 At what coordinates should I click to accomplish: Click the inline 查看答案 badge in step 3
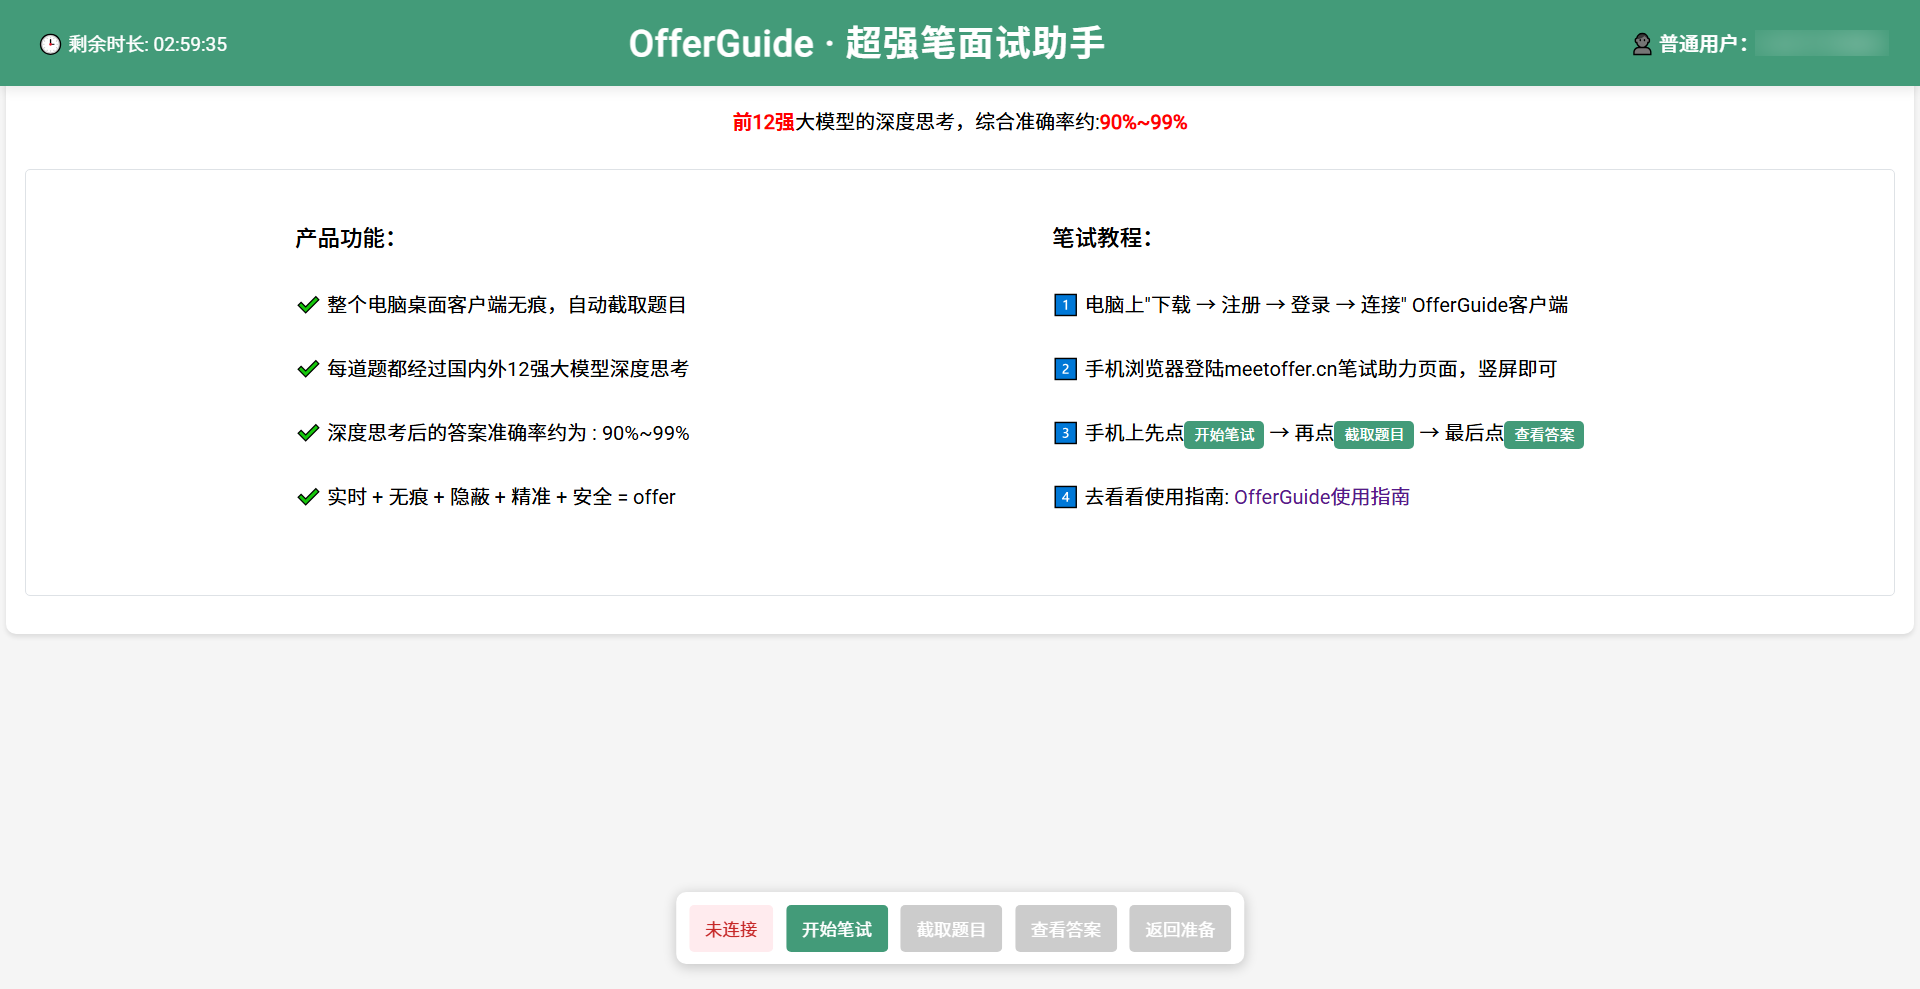tap(1544, 435)
